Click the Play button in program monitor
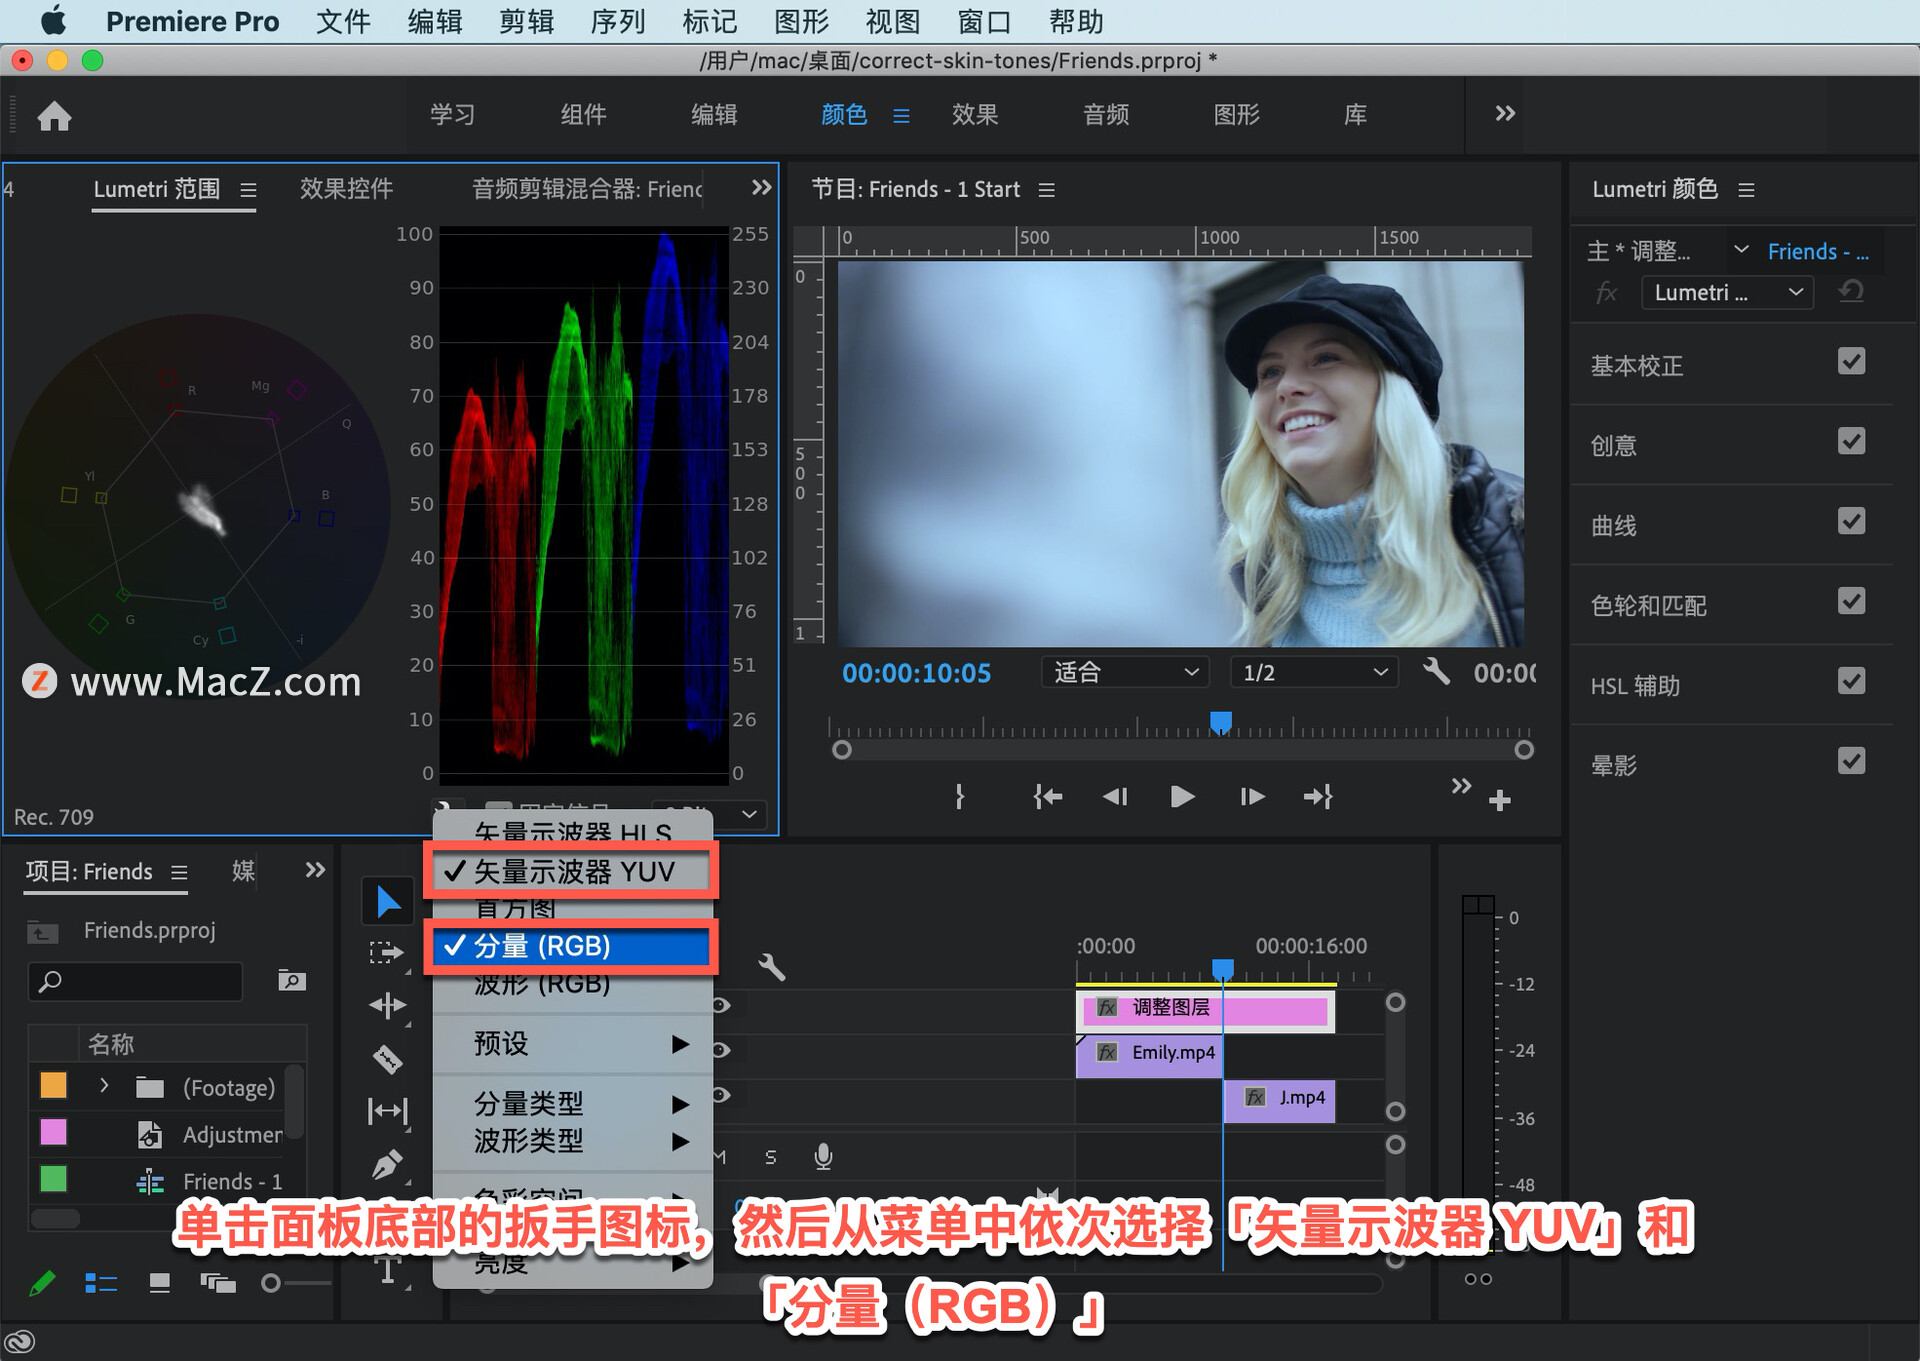 [1183, 797]
